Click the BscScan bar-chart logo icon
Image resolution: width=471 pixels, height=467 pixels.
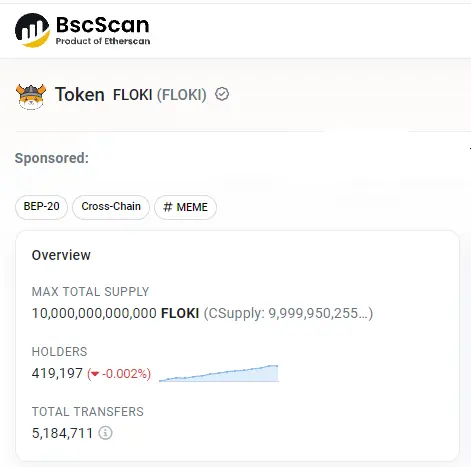pos(32,30)
